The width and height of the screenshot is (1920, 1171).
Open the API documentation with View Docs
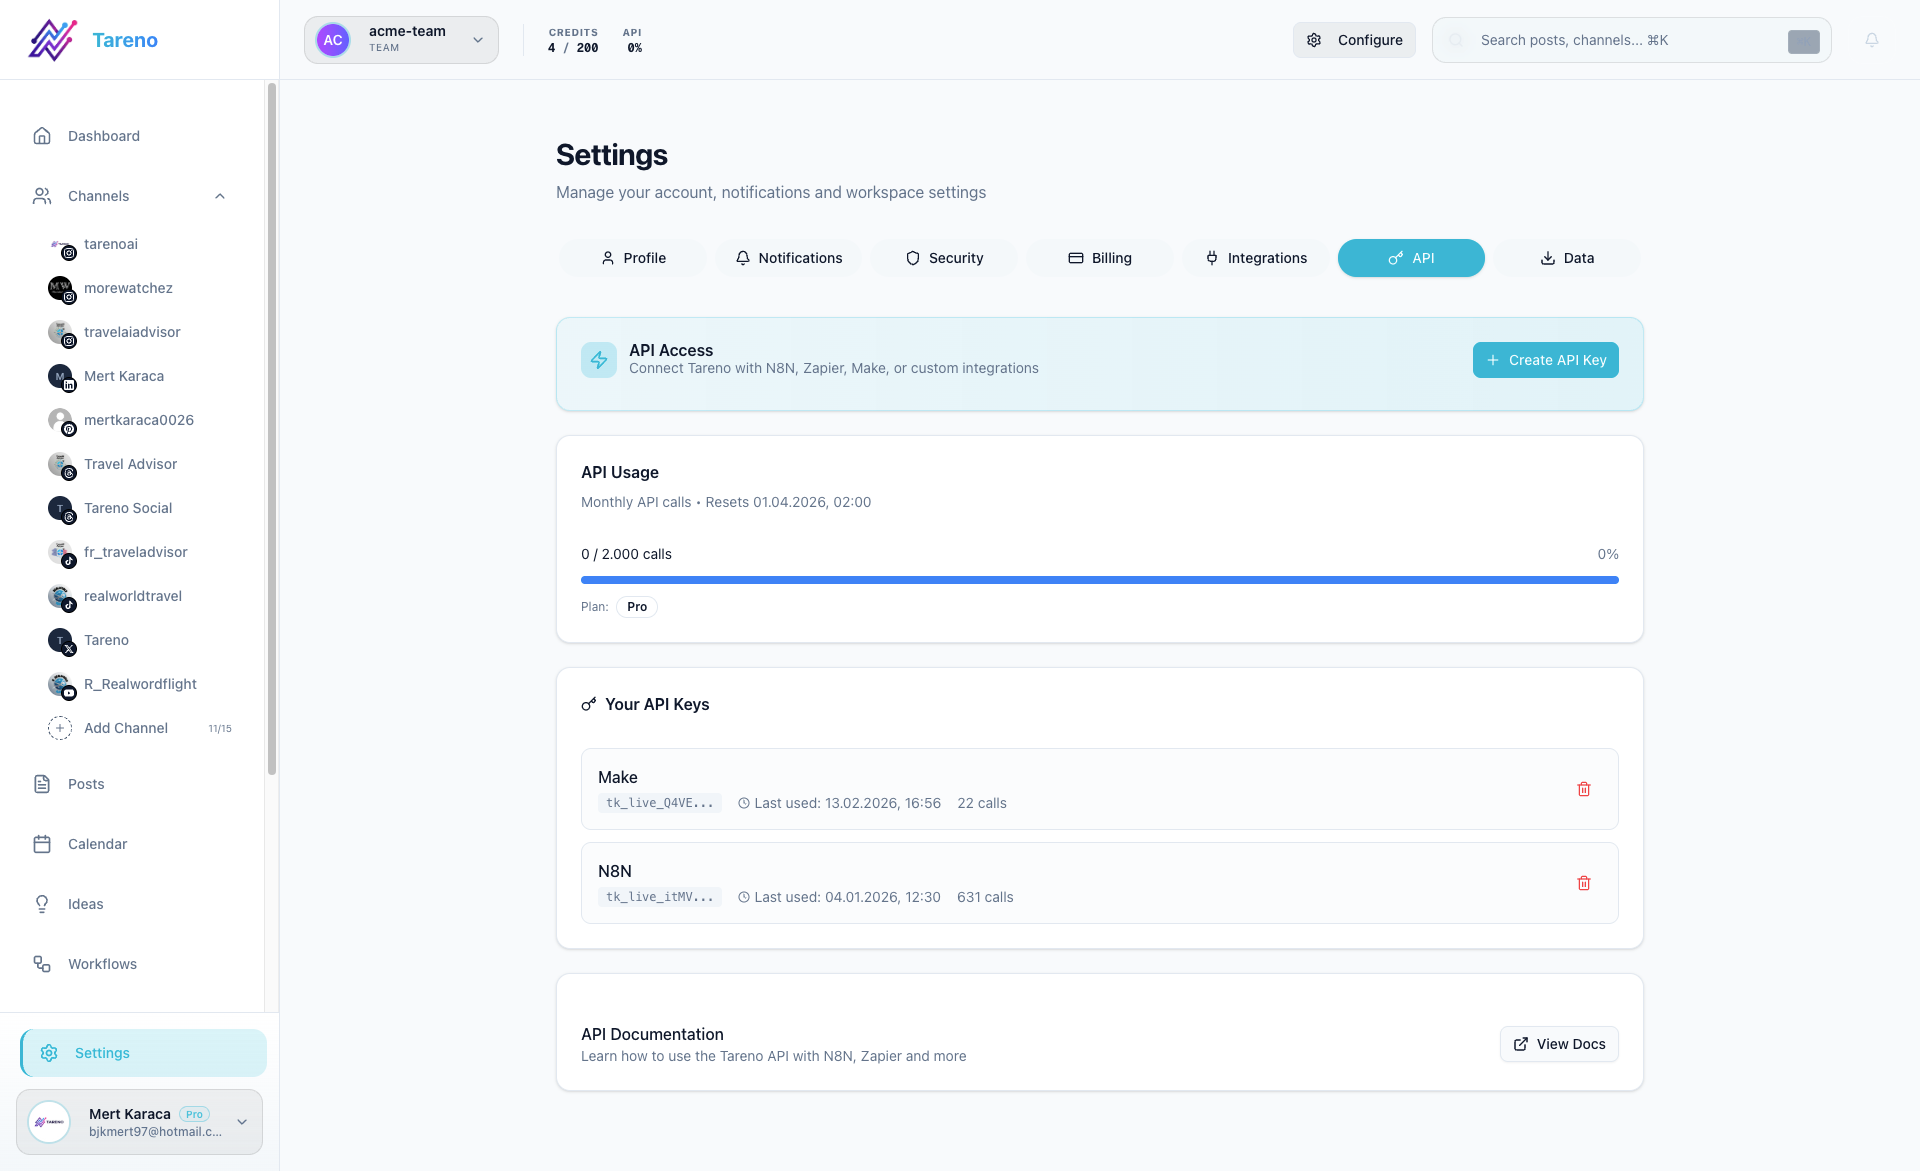[x=1558, y=1044]
